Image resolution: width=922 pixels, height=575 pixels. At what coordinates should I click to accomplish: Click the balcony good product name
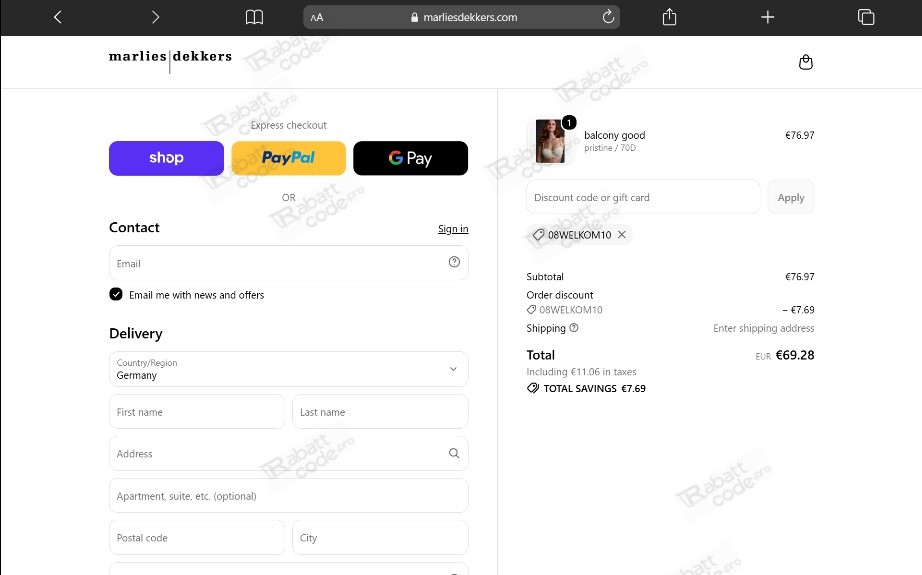click(x=614, y=135)
